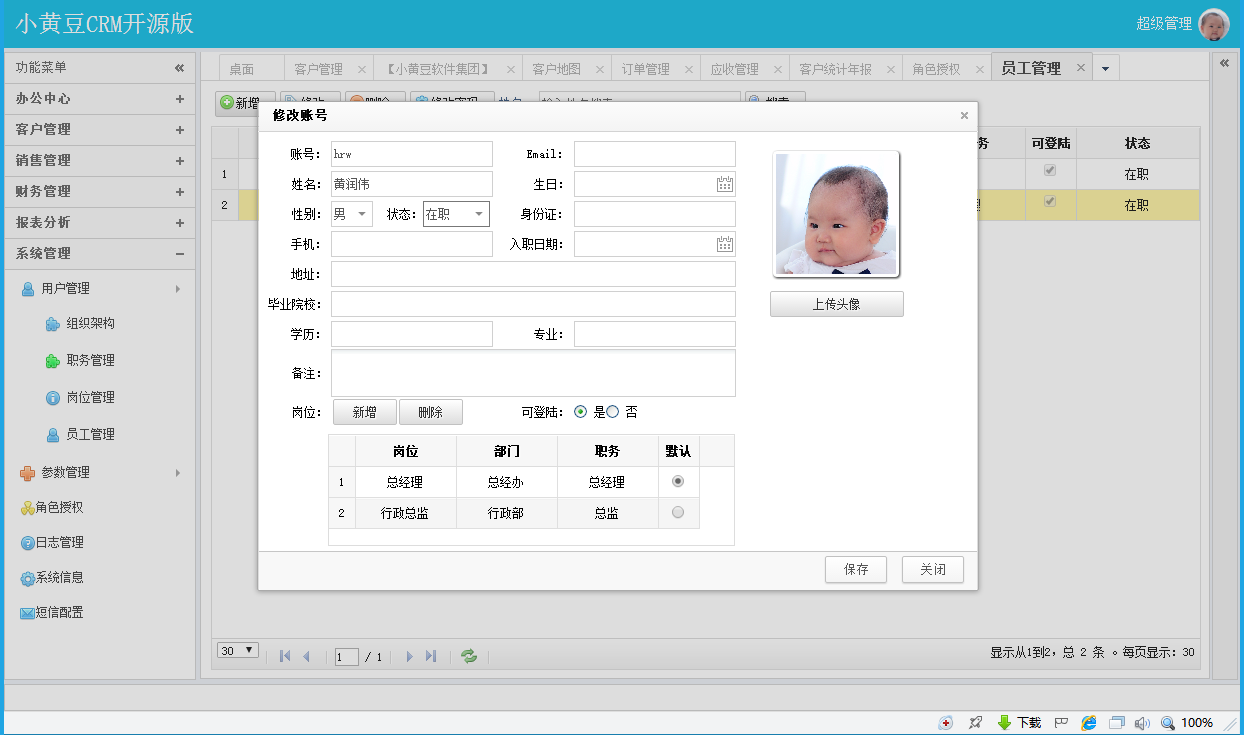Screen dimensions: 1244x735
Task: Select 是 for 可登陆
Action: pos(580,412)
